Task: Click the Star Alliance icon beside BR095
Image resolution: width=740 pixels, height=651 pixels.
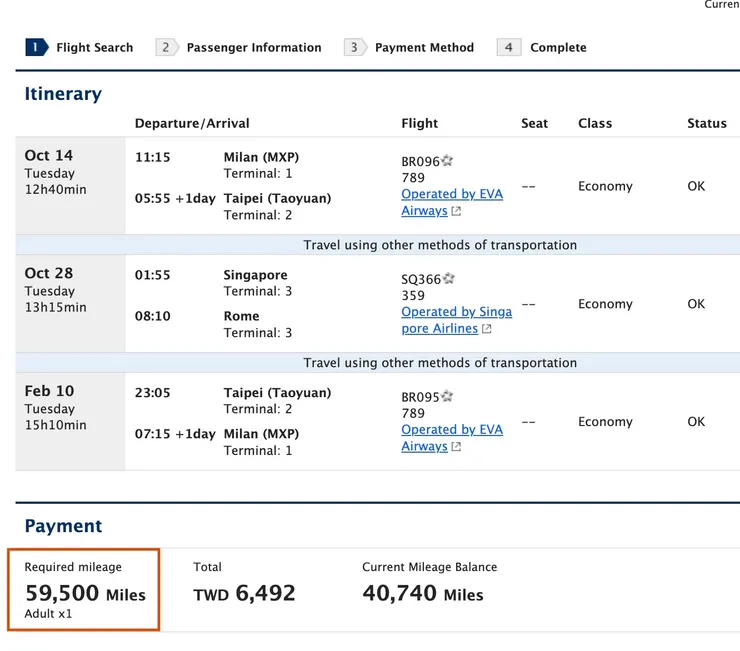Action: tap(448, 397)
